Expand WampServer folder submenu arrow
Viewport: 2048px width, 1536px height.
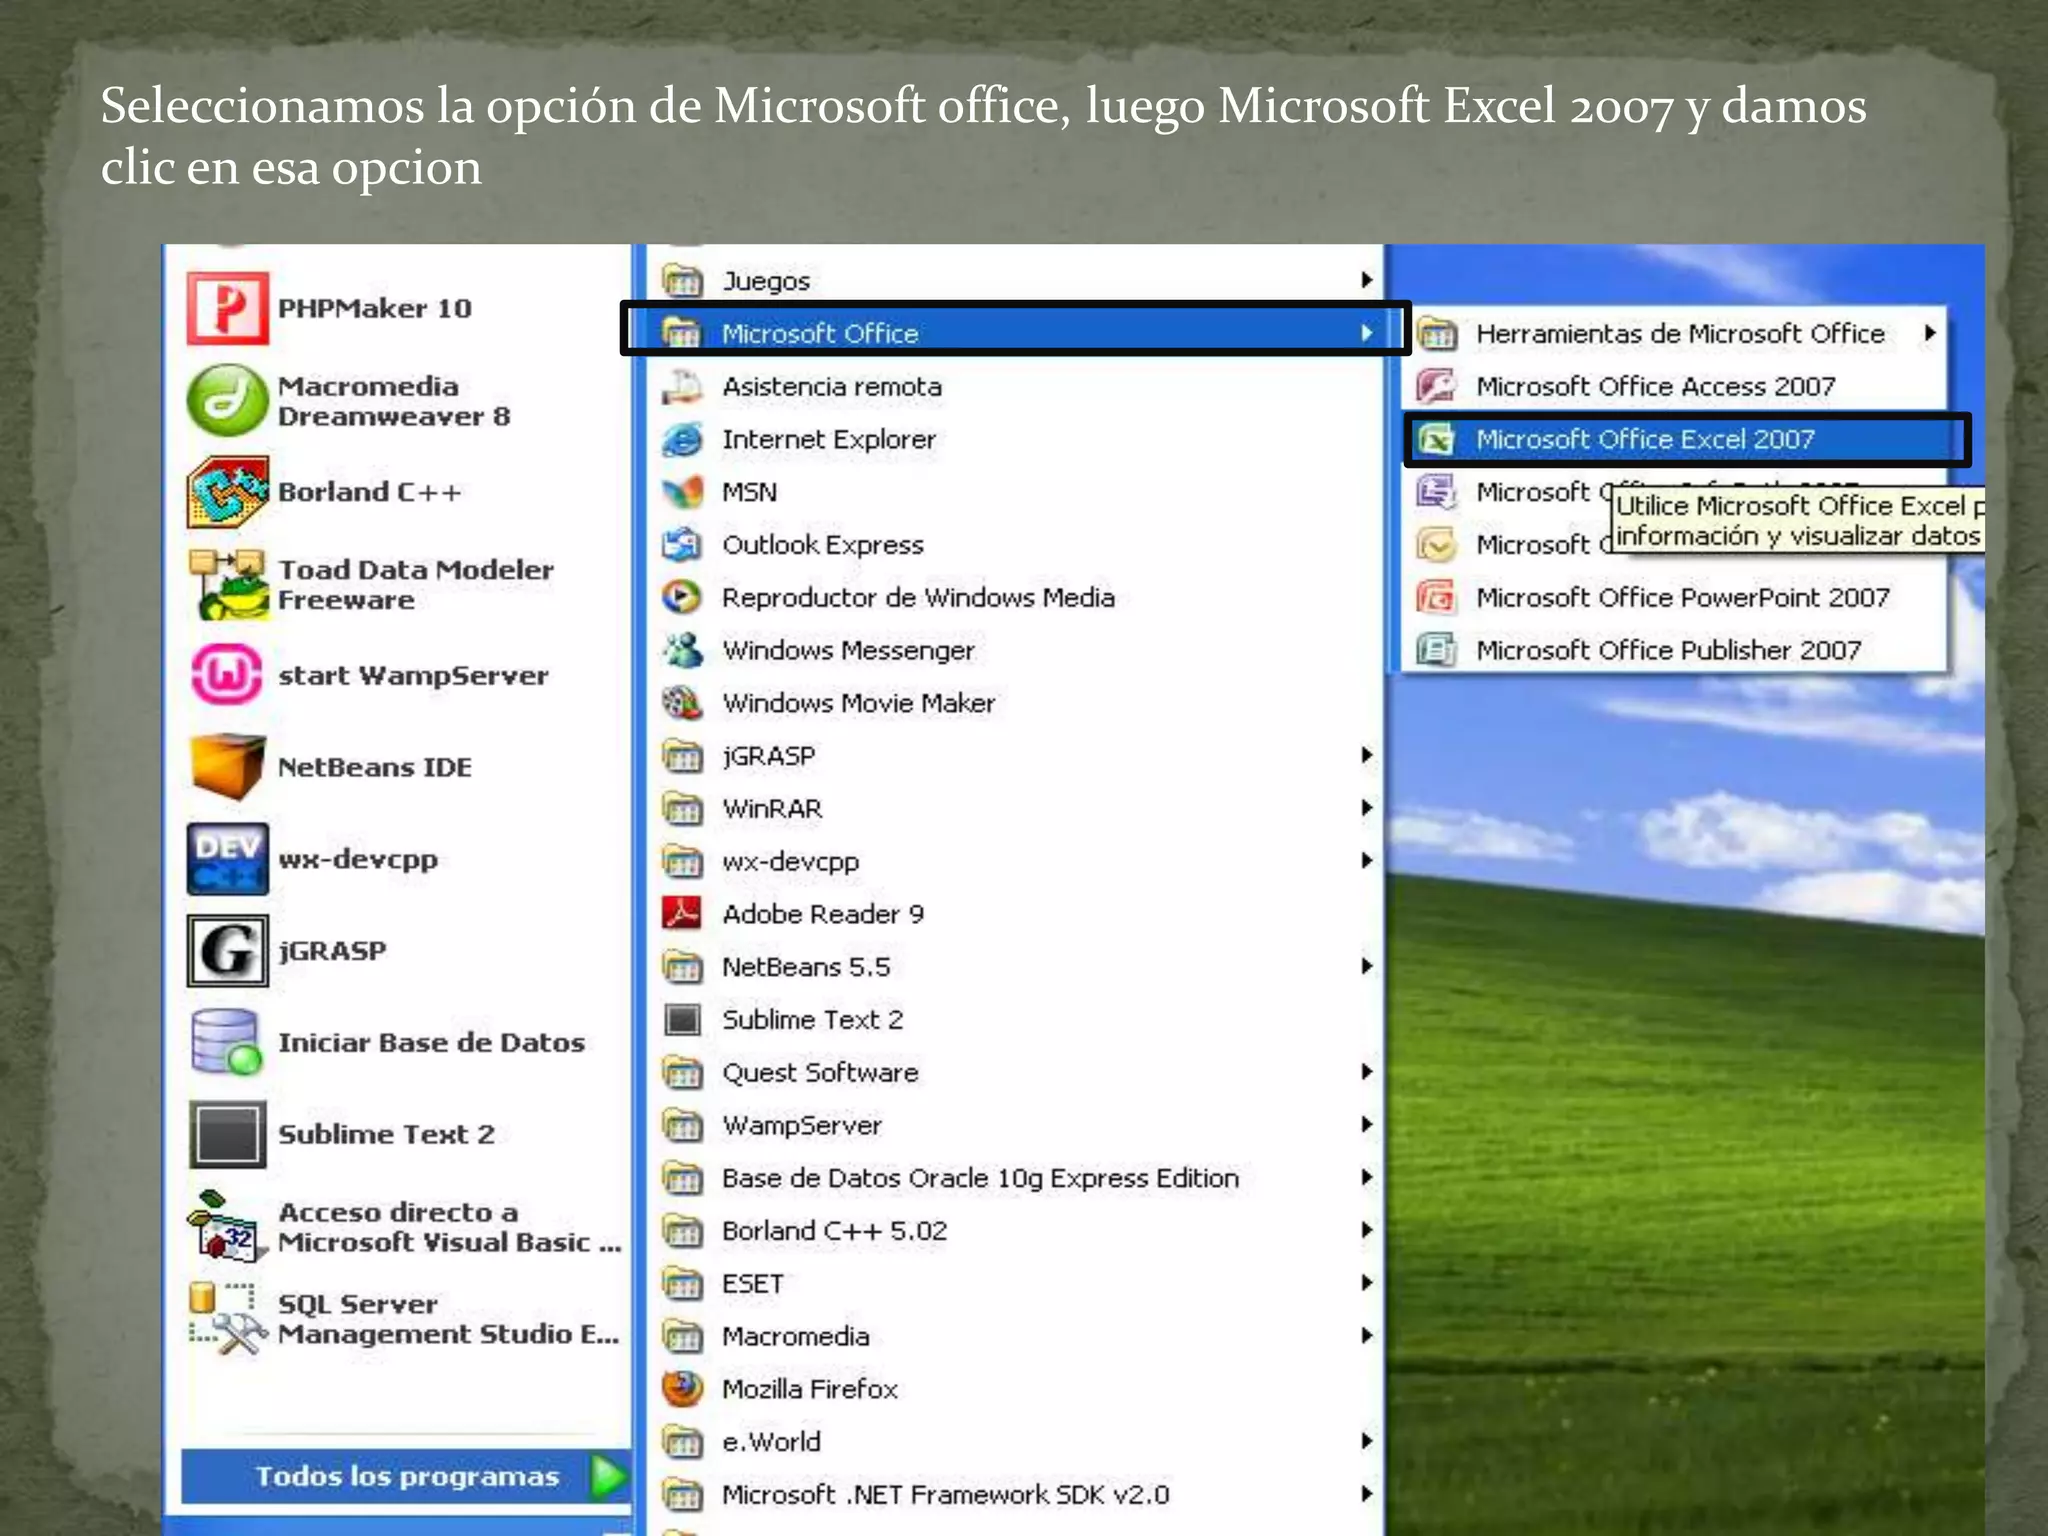1366,1125
